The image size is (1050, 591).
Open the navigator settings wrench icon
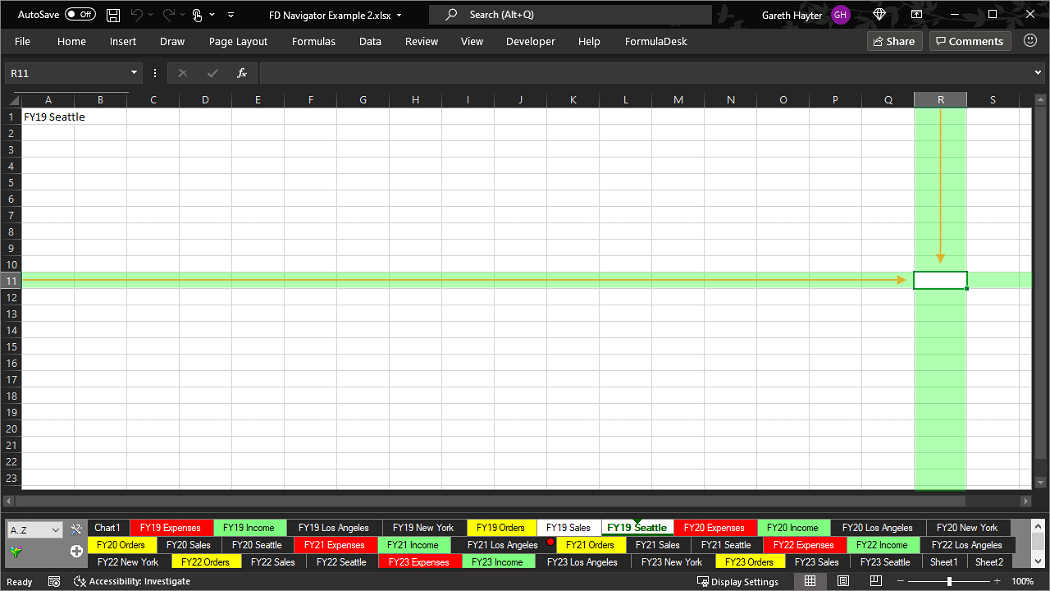pyautogui.click(x=77, y=530)
